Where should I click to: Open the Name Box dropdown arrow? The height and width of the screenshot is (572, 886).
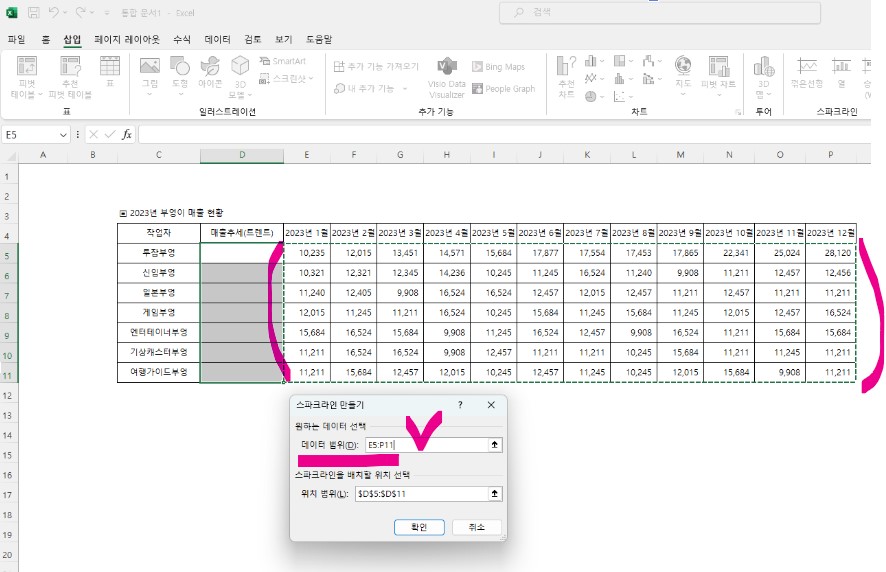click(63, 135)
